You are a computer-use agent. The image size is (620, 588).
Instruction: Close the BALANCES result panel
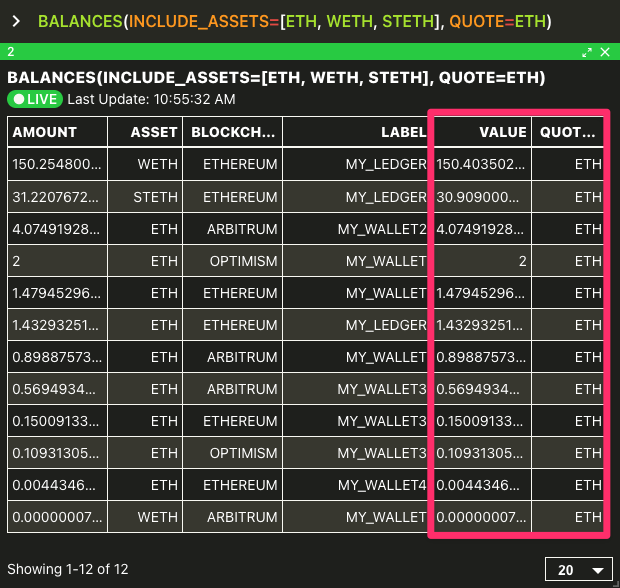(x=605, y=52)
